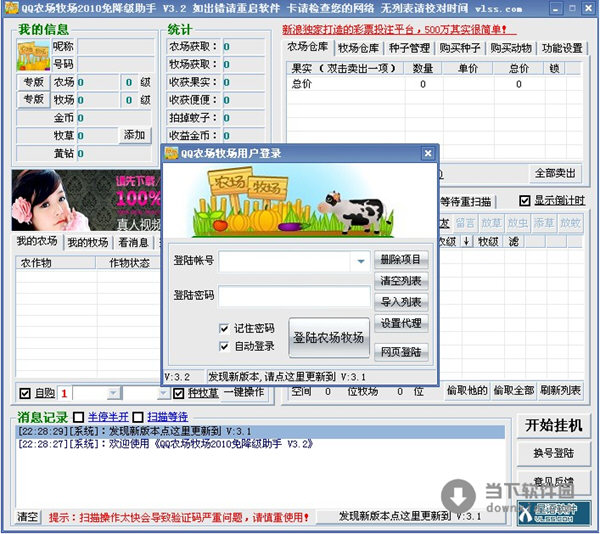Uncheck the 自购 checkbox
Screen dimensions: 600x534
25,393
